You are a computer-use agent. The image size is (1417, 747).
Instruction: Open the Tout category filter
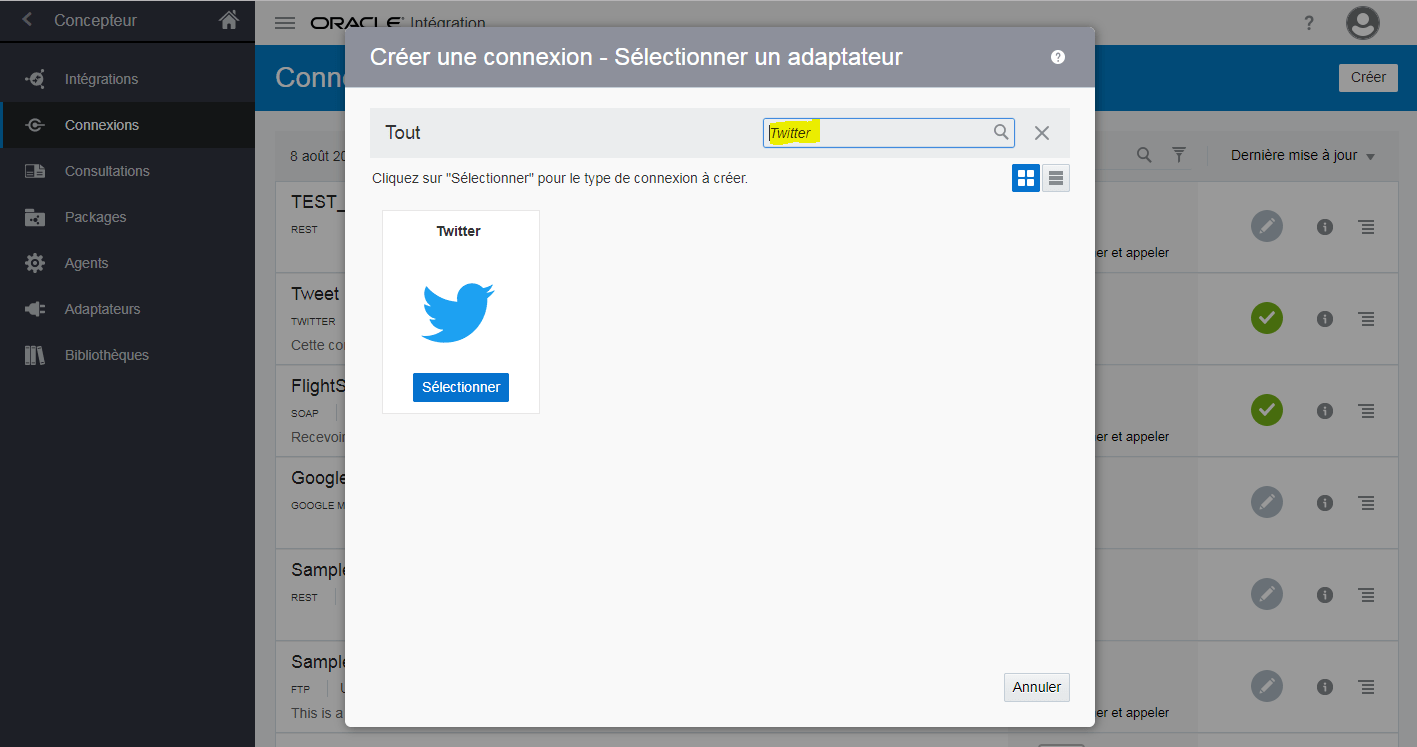(402, 132)
